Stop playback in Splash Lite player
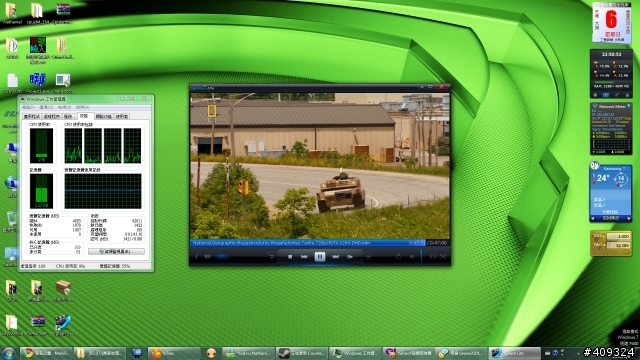 click(x=290, y=257)
